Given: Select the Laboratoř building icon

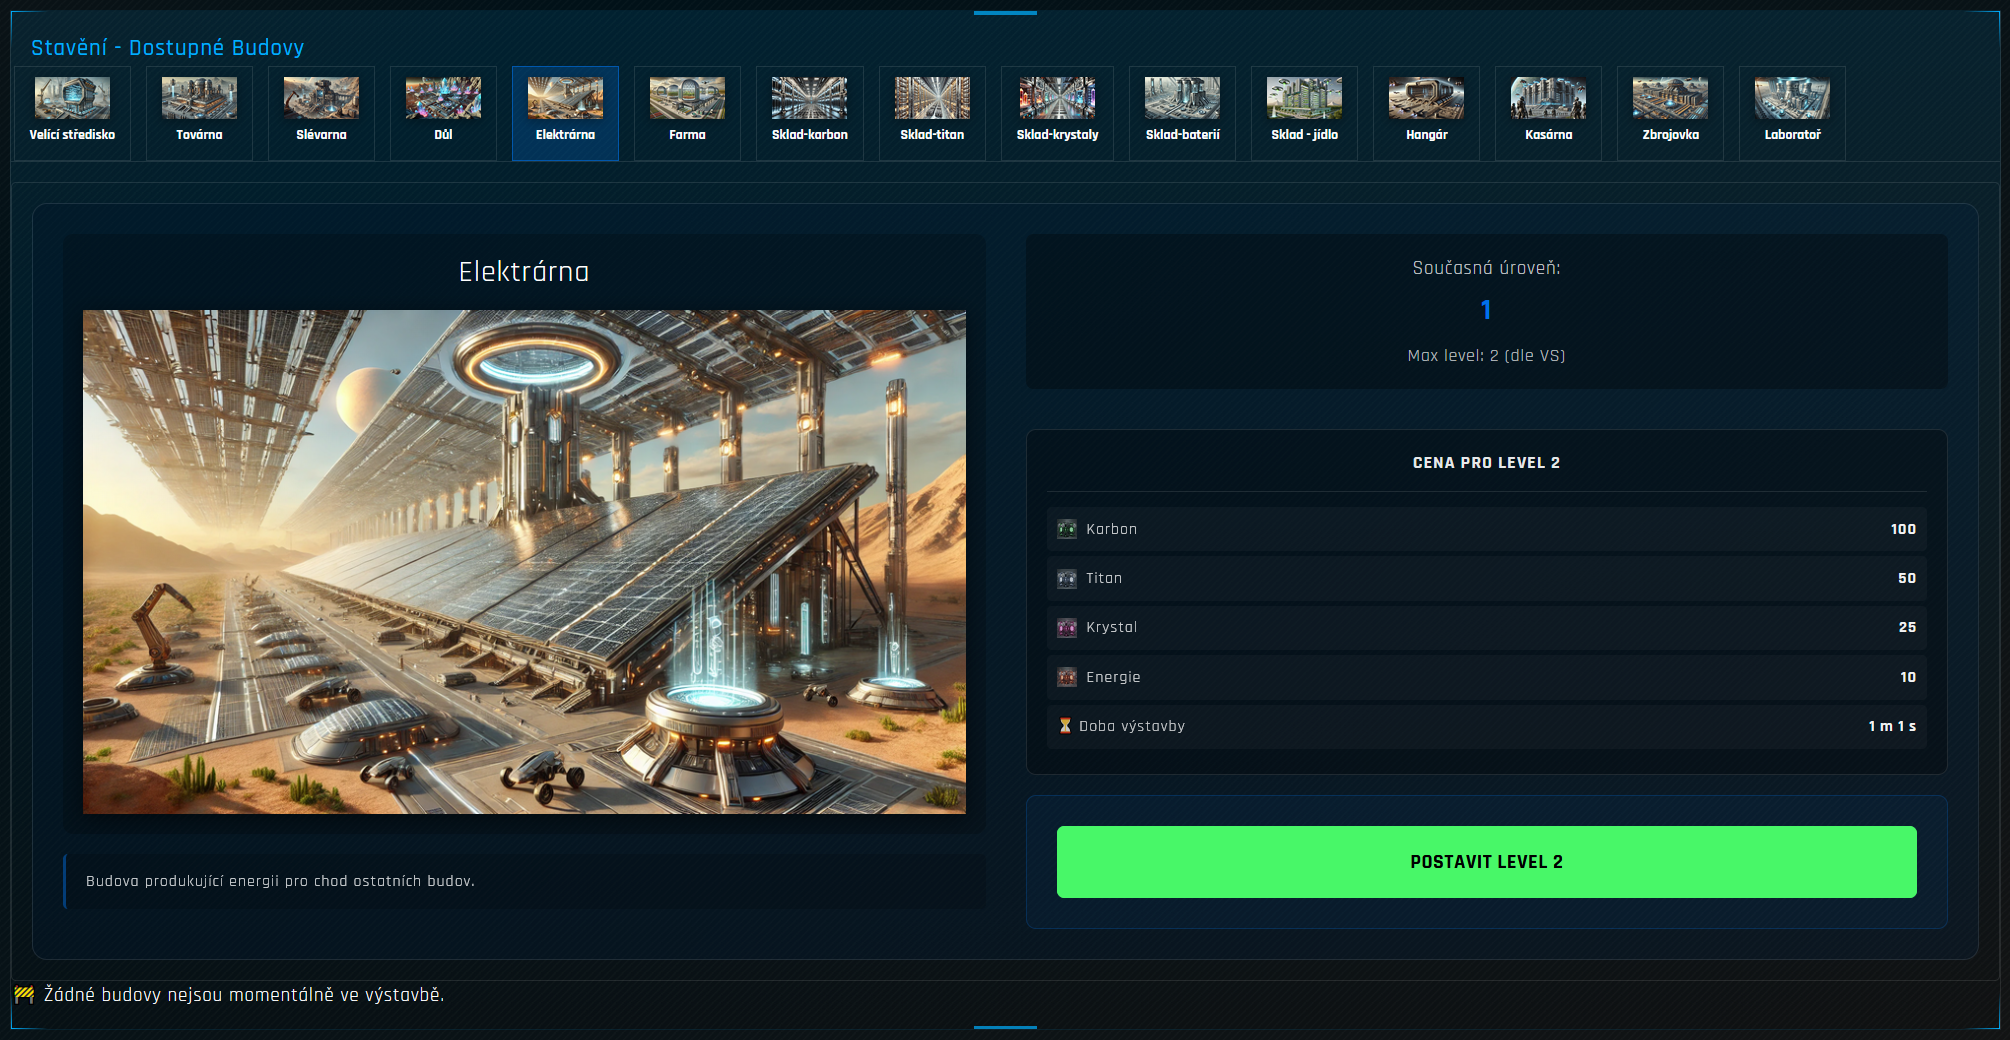Looking at the screenshot, I should click(1792, 112).
